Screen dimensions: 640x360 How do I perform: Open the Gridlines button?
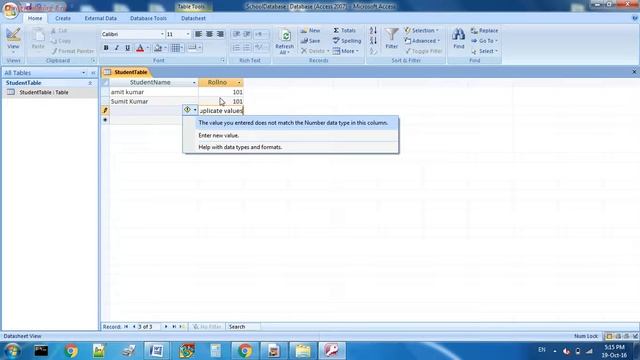pos(176,48)
